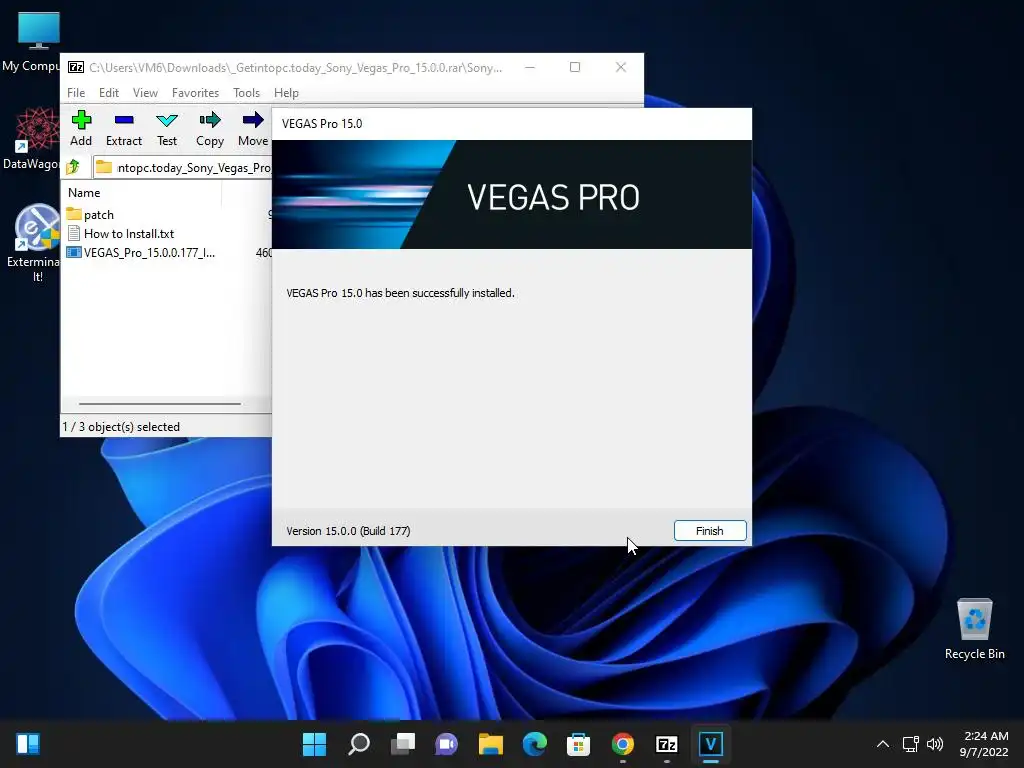Viewport: 1024px width, 768px height.
Task: Open the Recycle Bin on desktop
Action: pos(974,629)
